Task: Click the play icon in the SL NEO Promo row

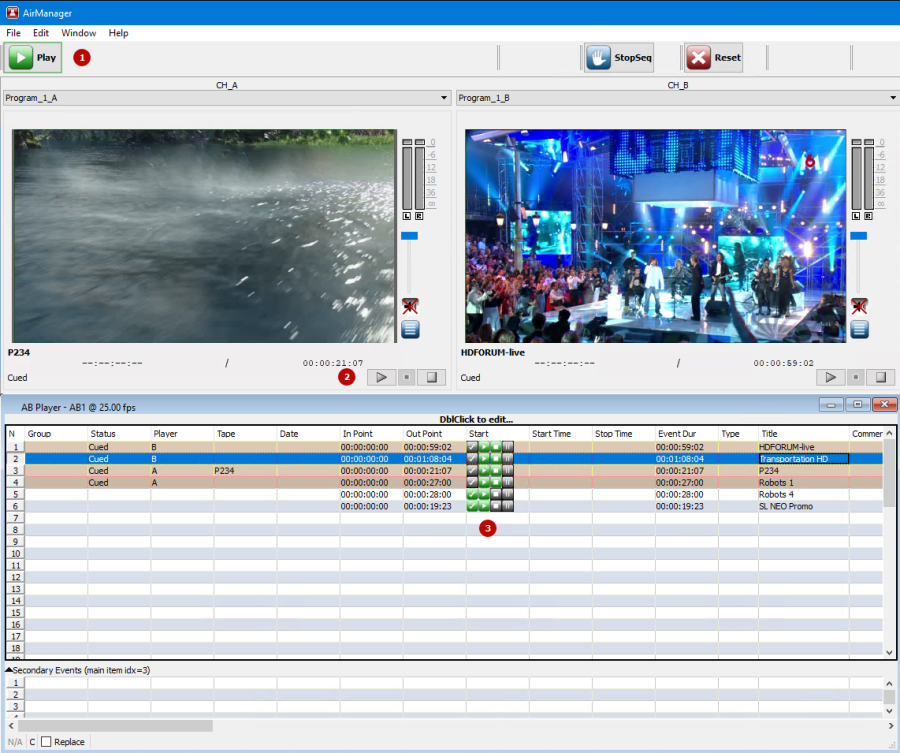Action: [484, 506]
